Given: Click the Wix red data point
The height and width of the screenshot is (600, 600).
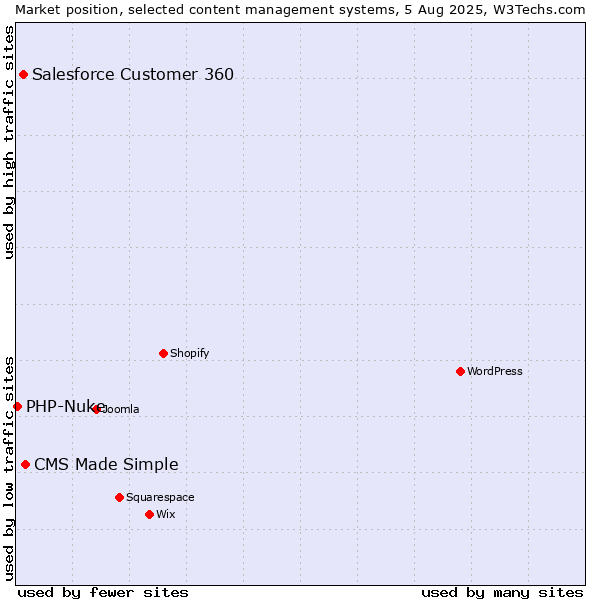Looking at the screenshot, I should (150, 514).
